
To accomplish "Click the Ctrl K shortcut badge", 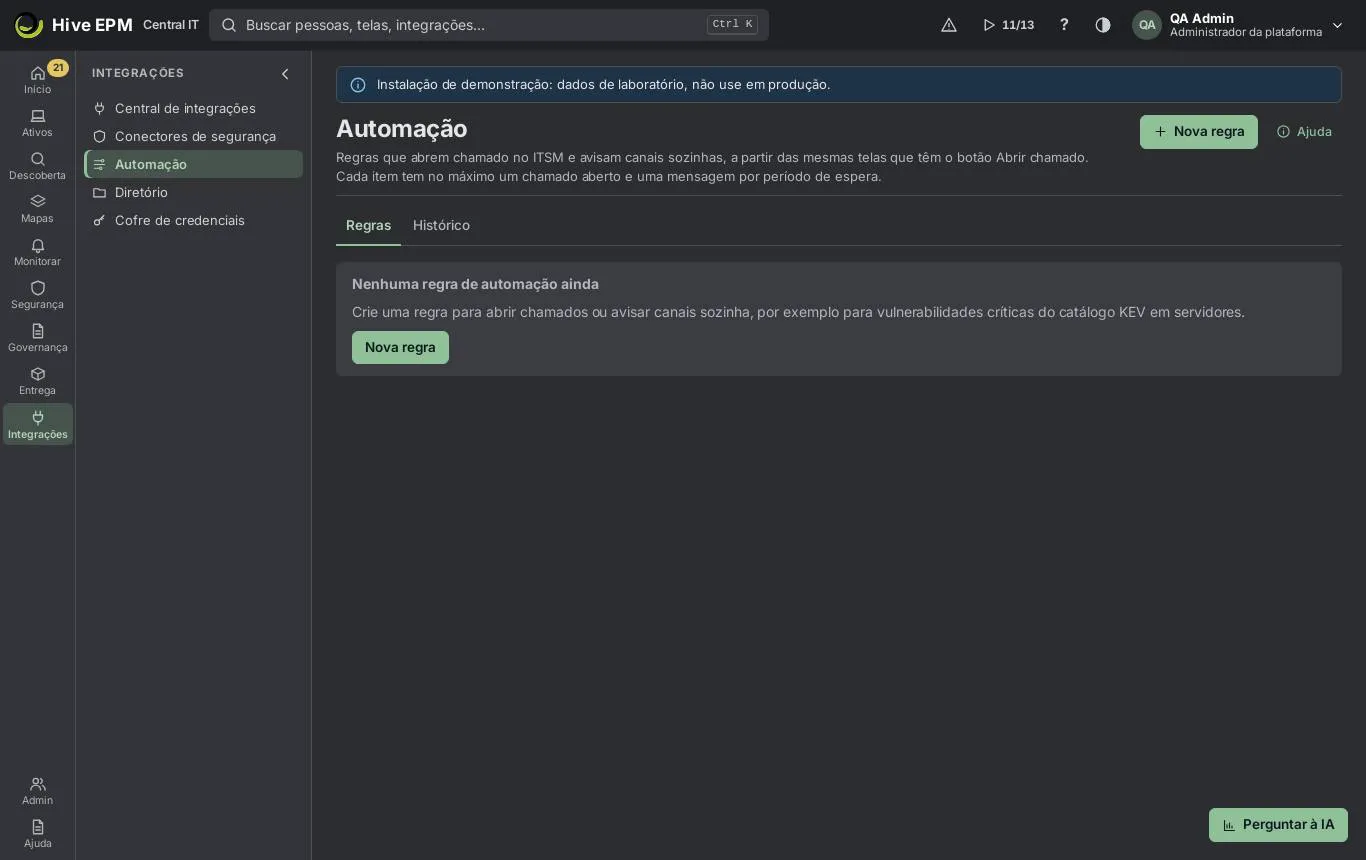I will click(x=732, y=25).
